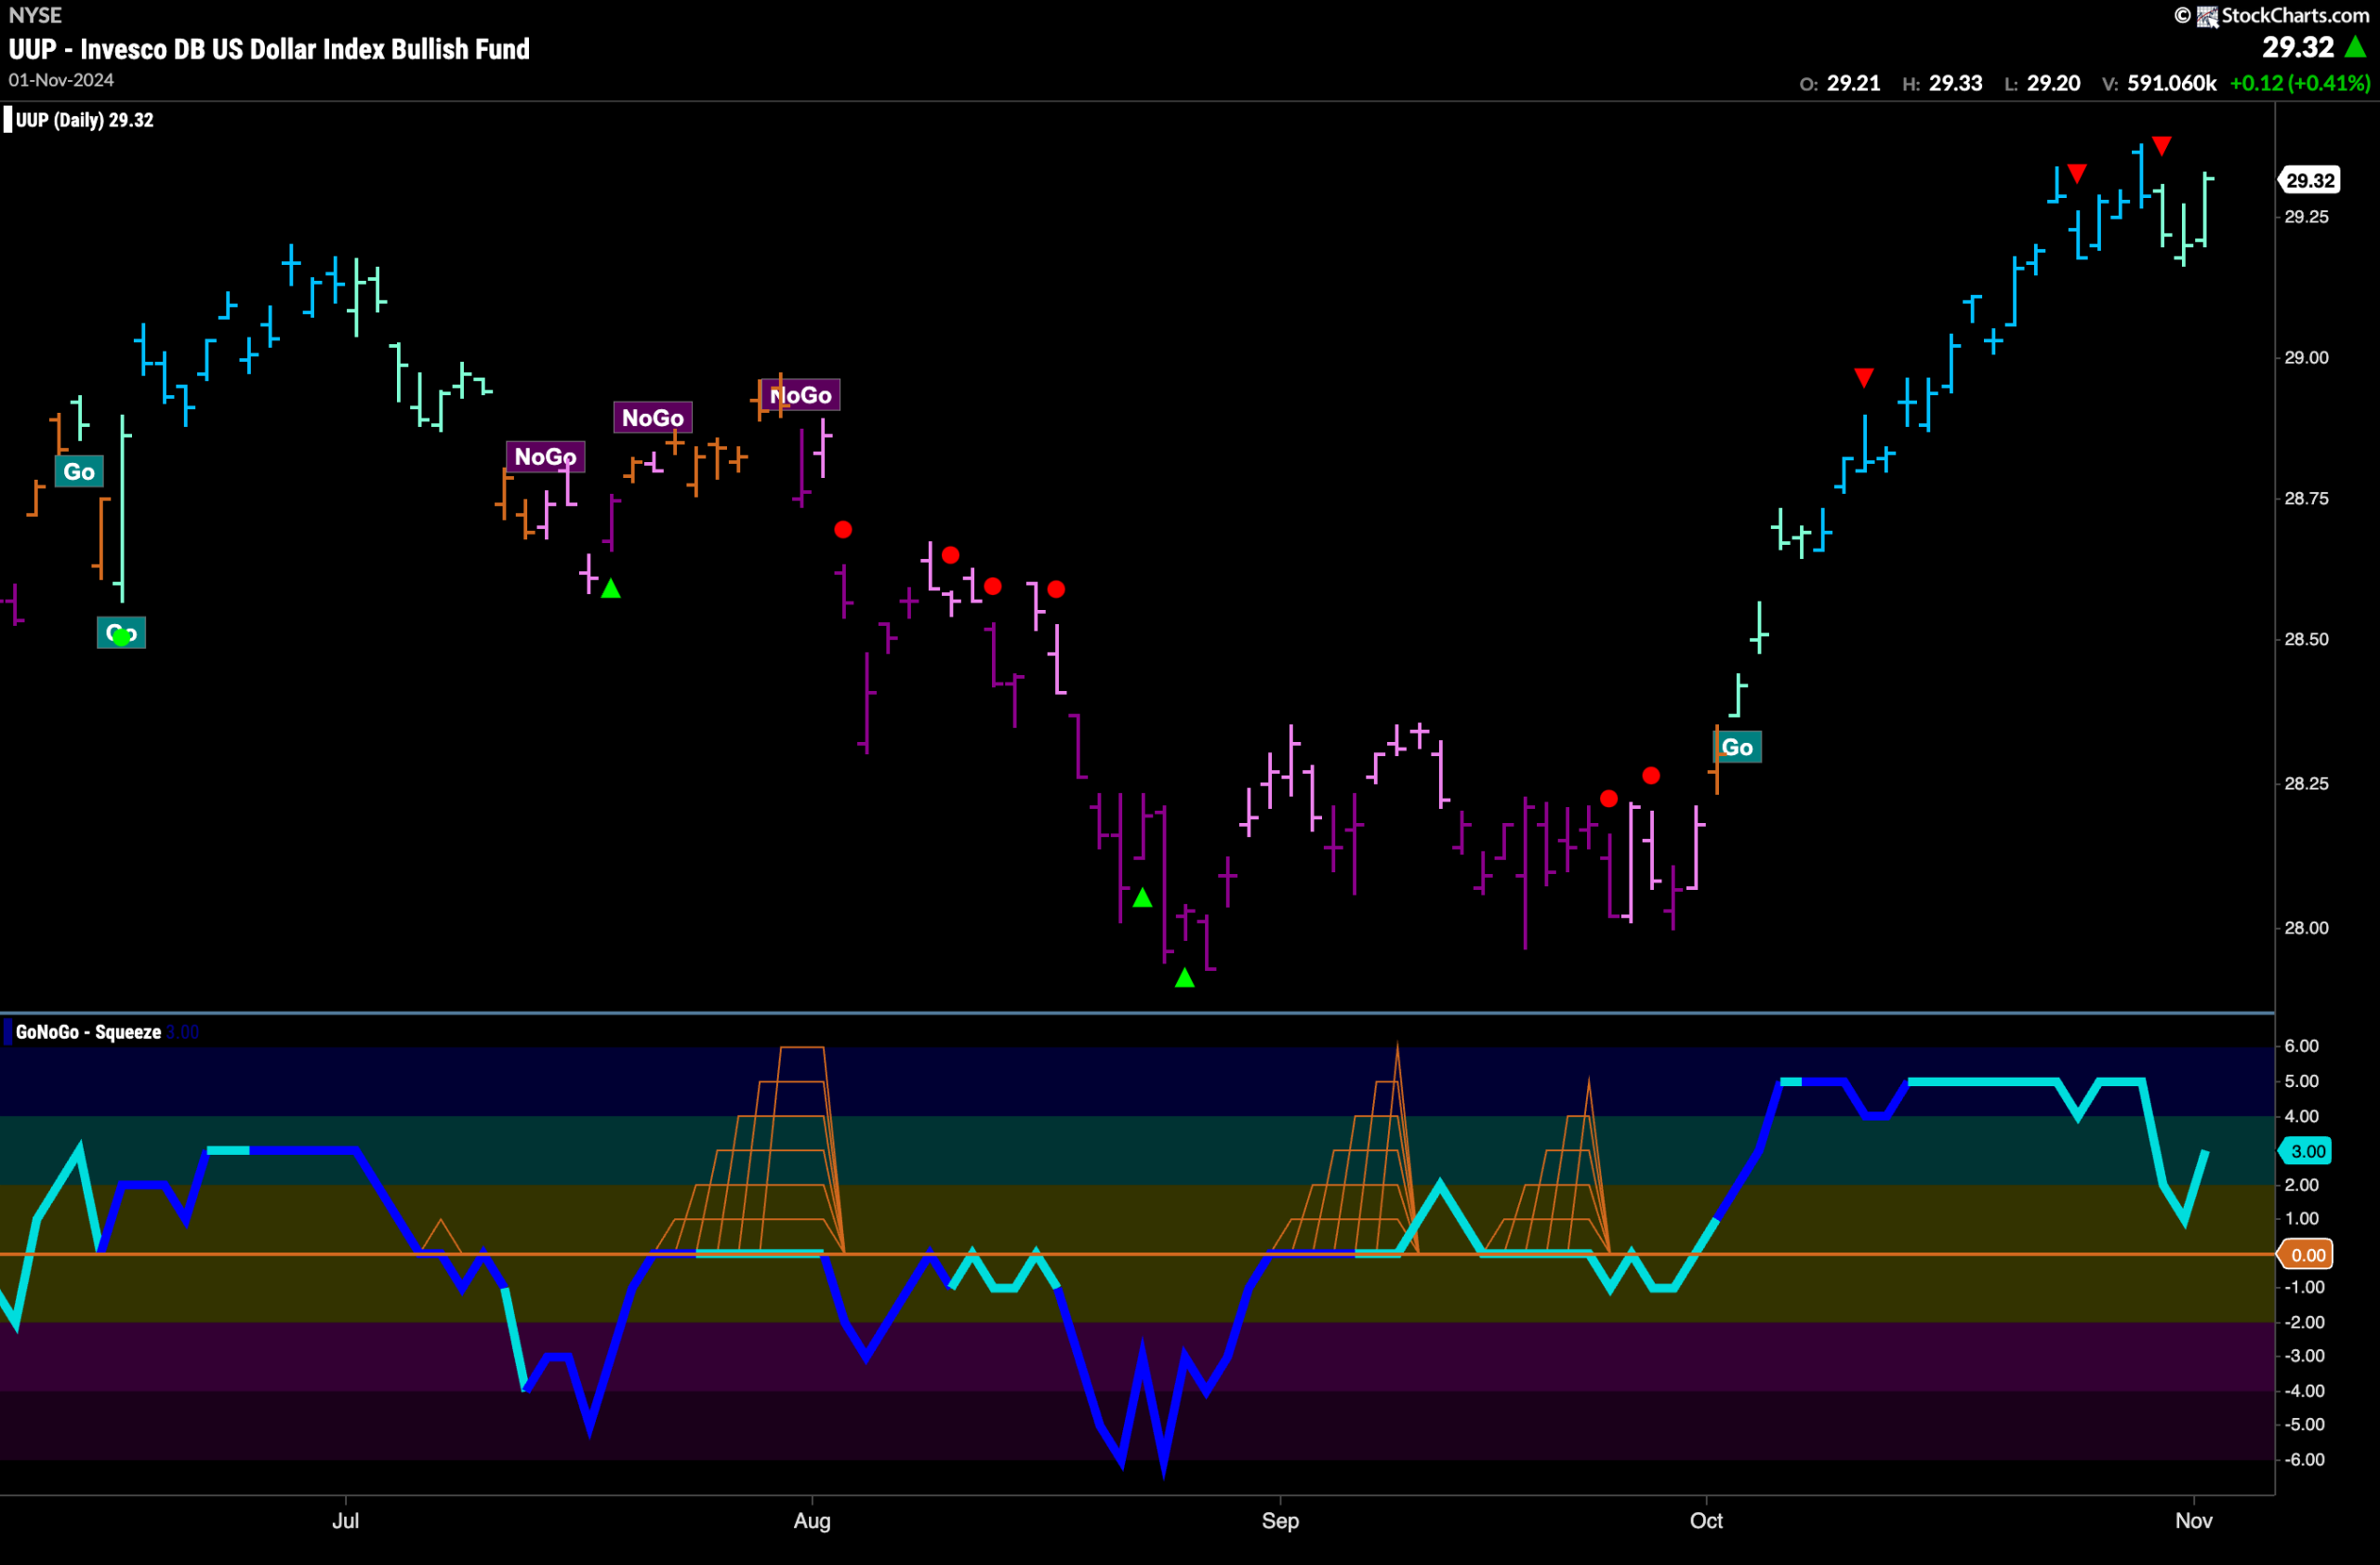
Task: Click the Sep label on time axis
Action: (x=1280, y=1521)
